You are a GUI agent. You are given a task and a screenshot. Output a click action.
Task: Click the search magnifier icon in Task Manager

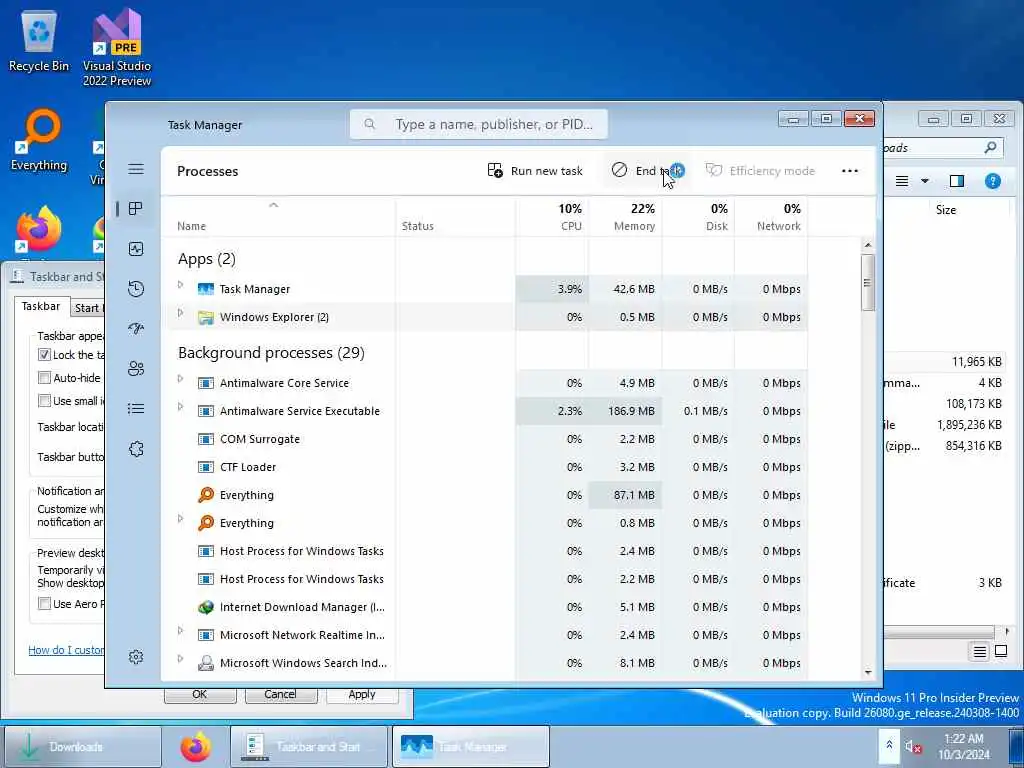[x=370, y=124]
